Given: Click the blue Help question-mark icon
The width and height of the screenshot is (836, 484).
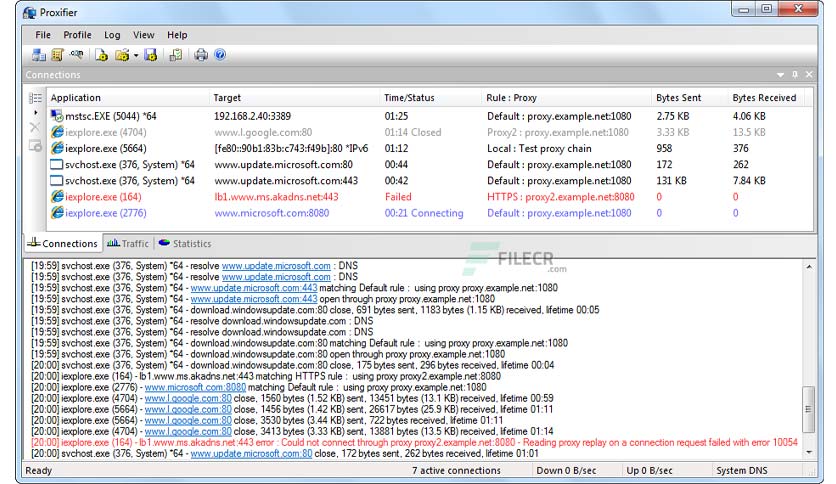Looking at the screenshot, I should point(220,55).
